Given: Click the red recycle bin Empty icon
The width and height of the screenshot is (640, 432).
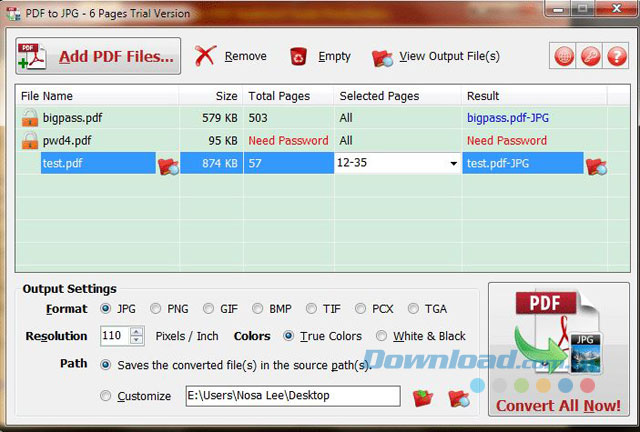Looking at the screenshot, I should pos(298,56).
